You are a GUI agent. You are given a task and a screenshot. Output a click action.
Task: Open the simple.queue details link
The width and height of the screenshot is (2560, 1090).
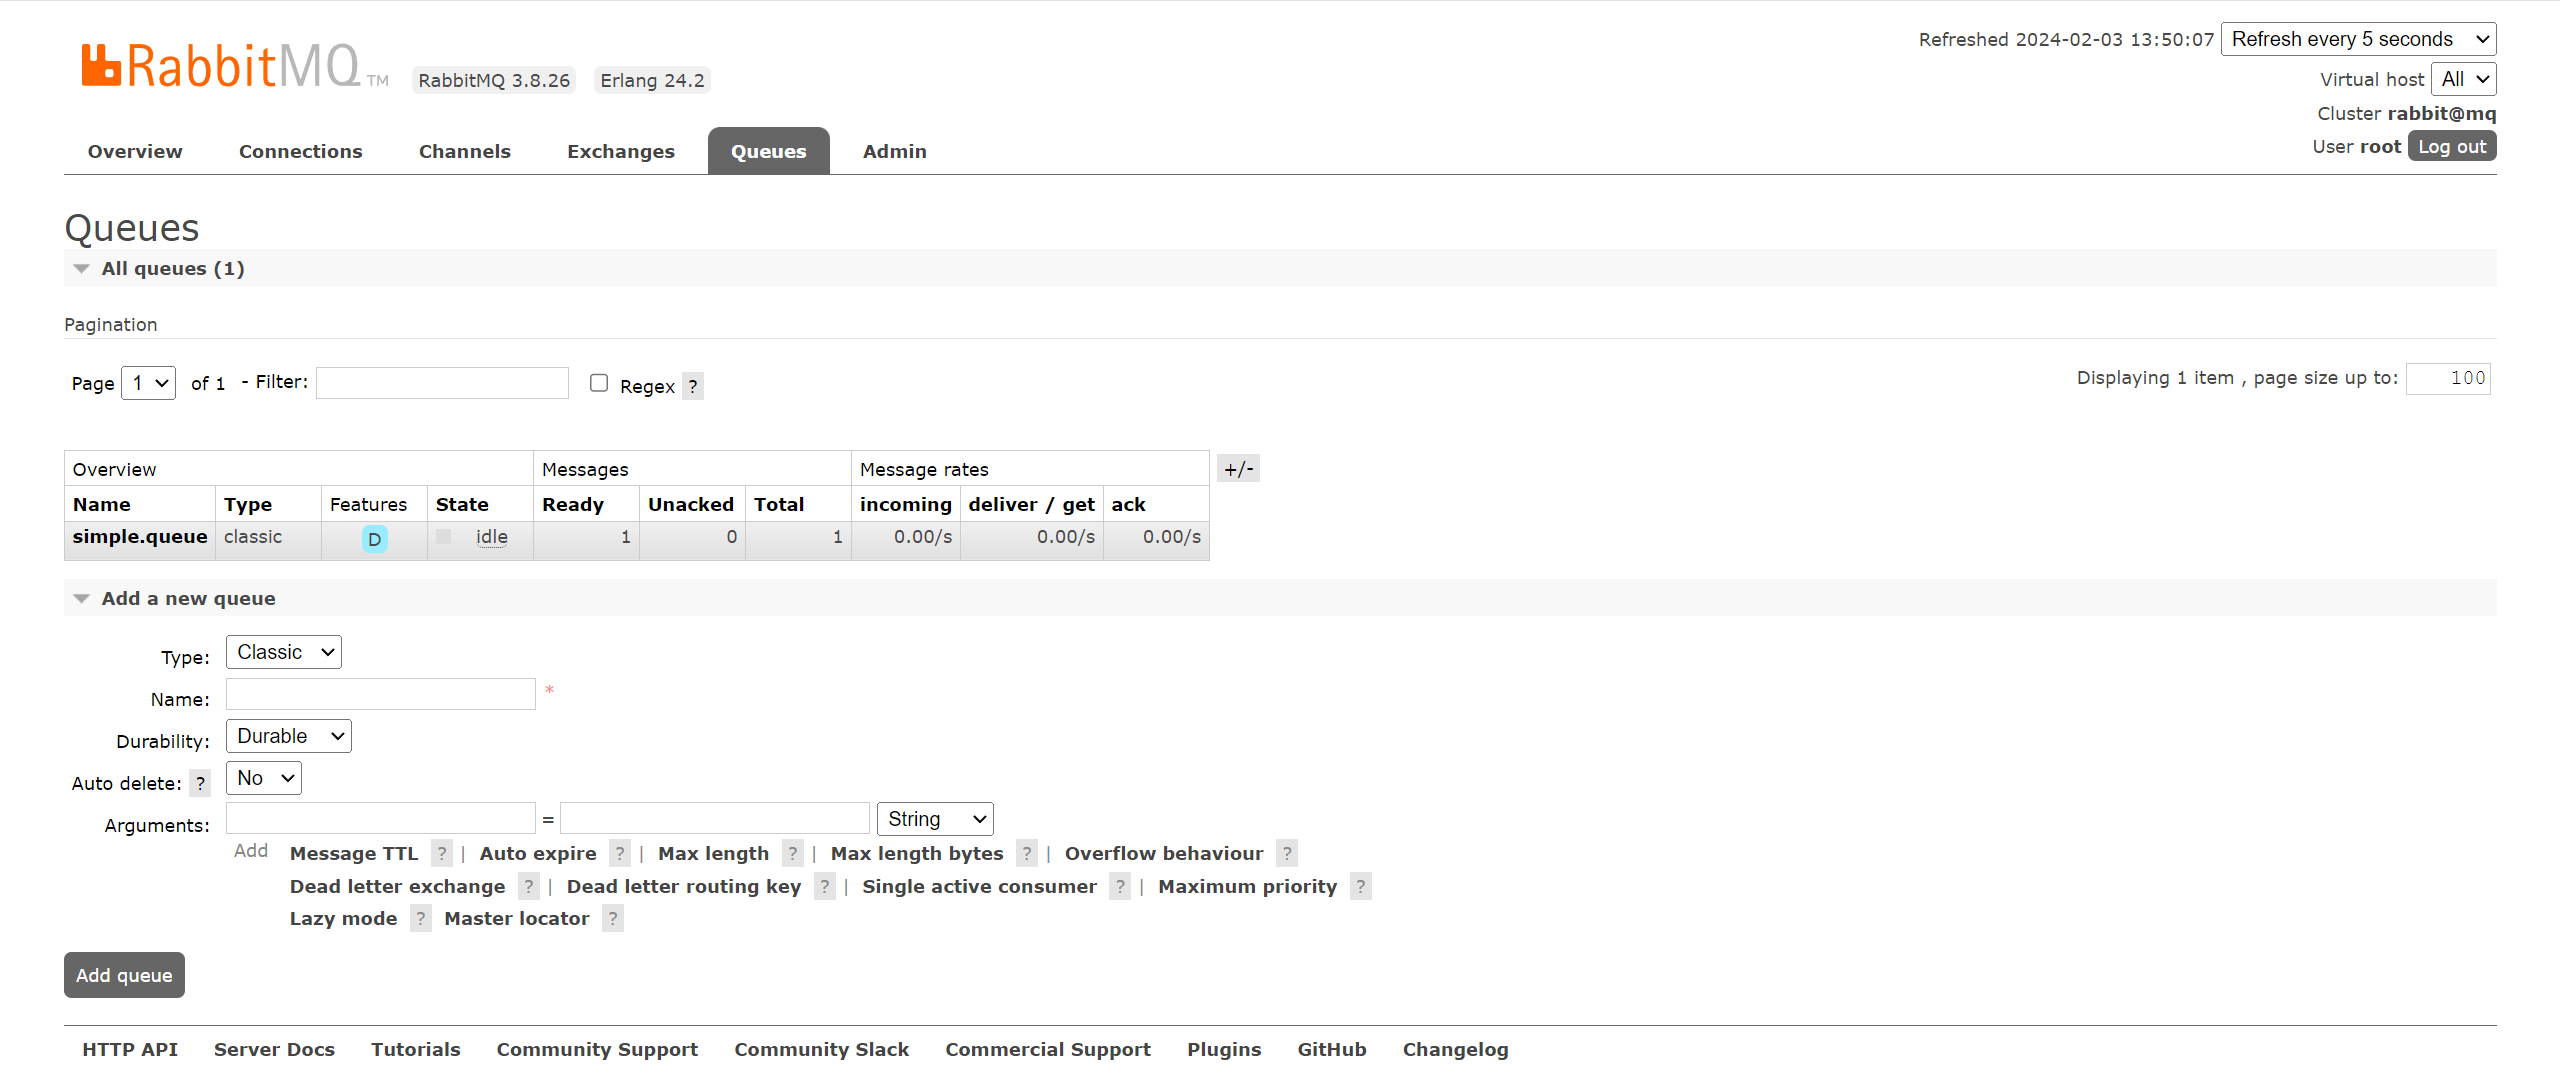139,536
